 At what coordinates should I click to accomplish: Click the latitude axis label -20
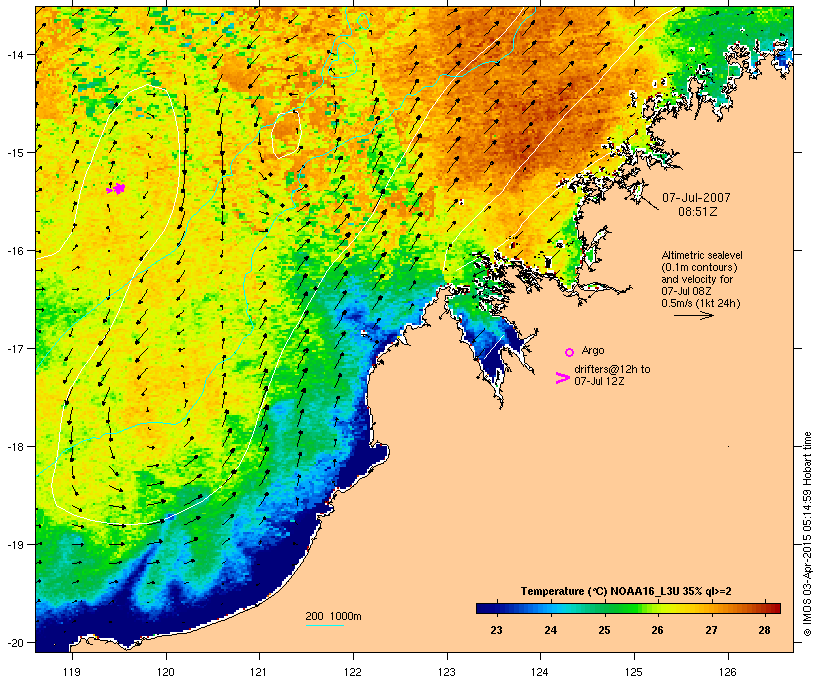point(15,642)
